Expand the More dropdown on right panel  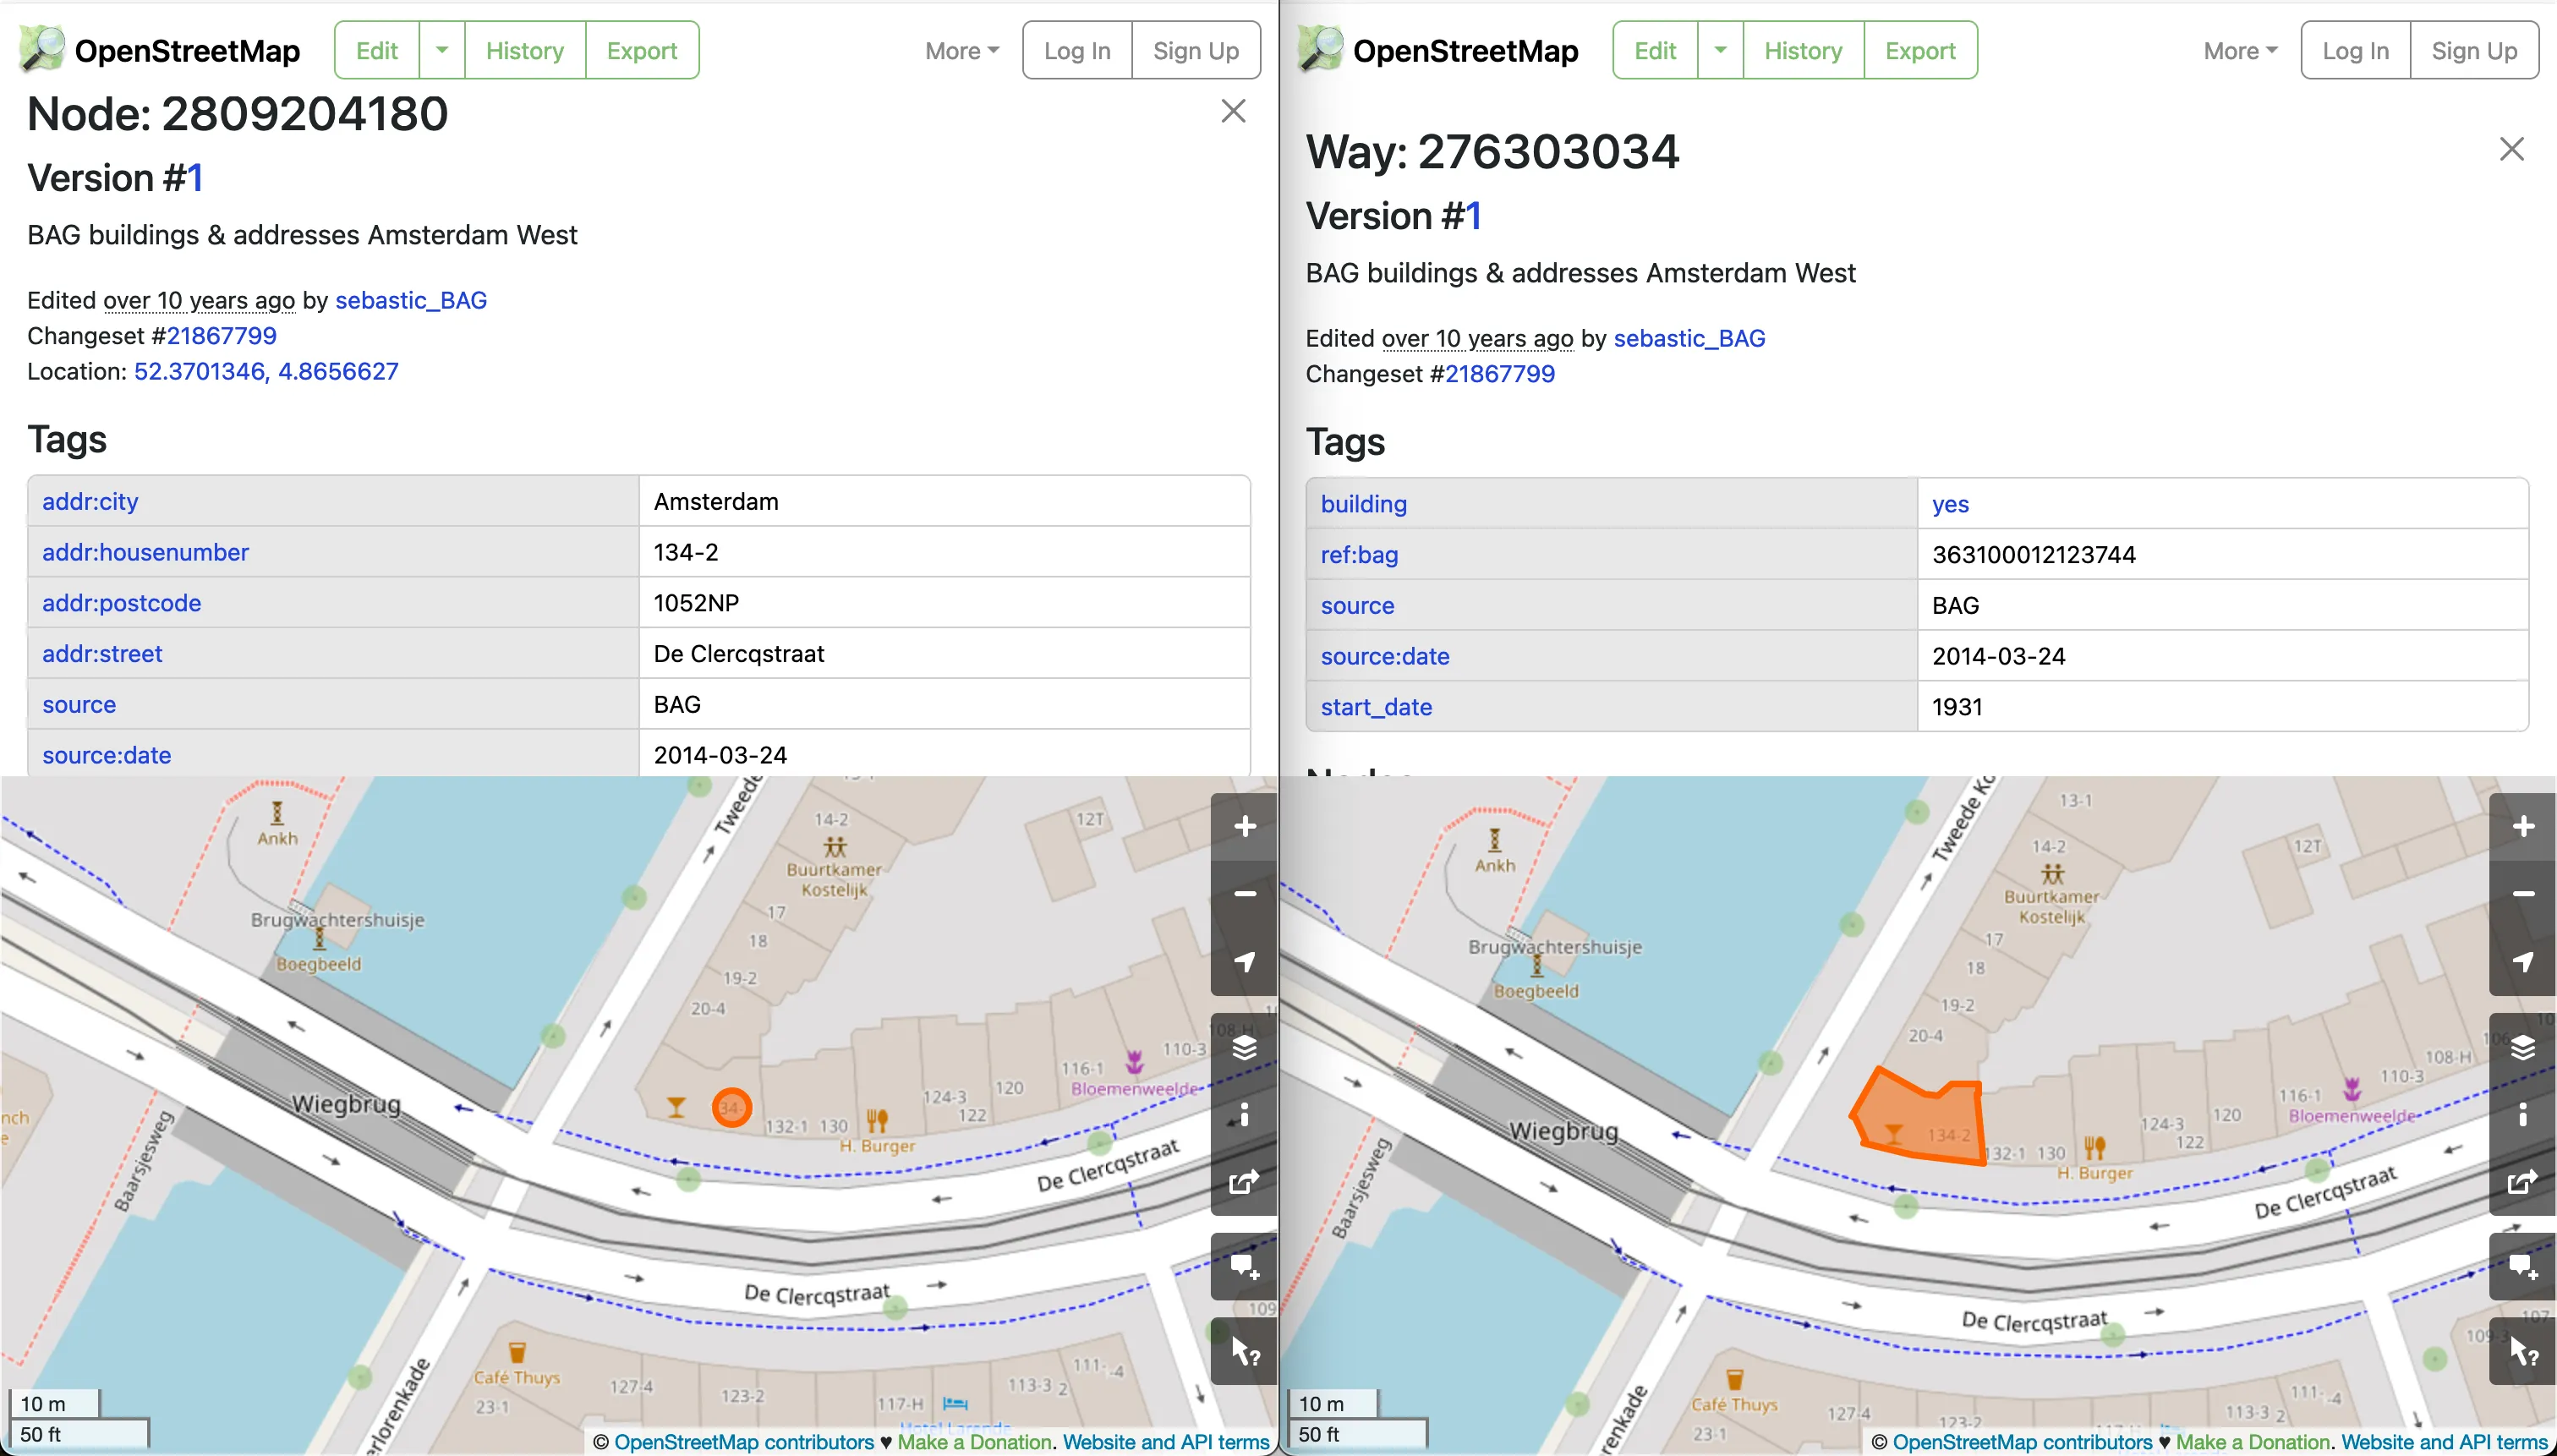click(2237, 49)
